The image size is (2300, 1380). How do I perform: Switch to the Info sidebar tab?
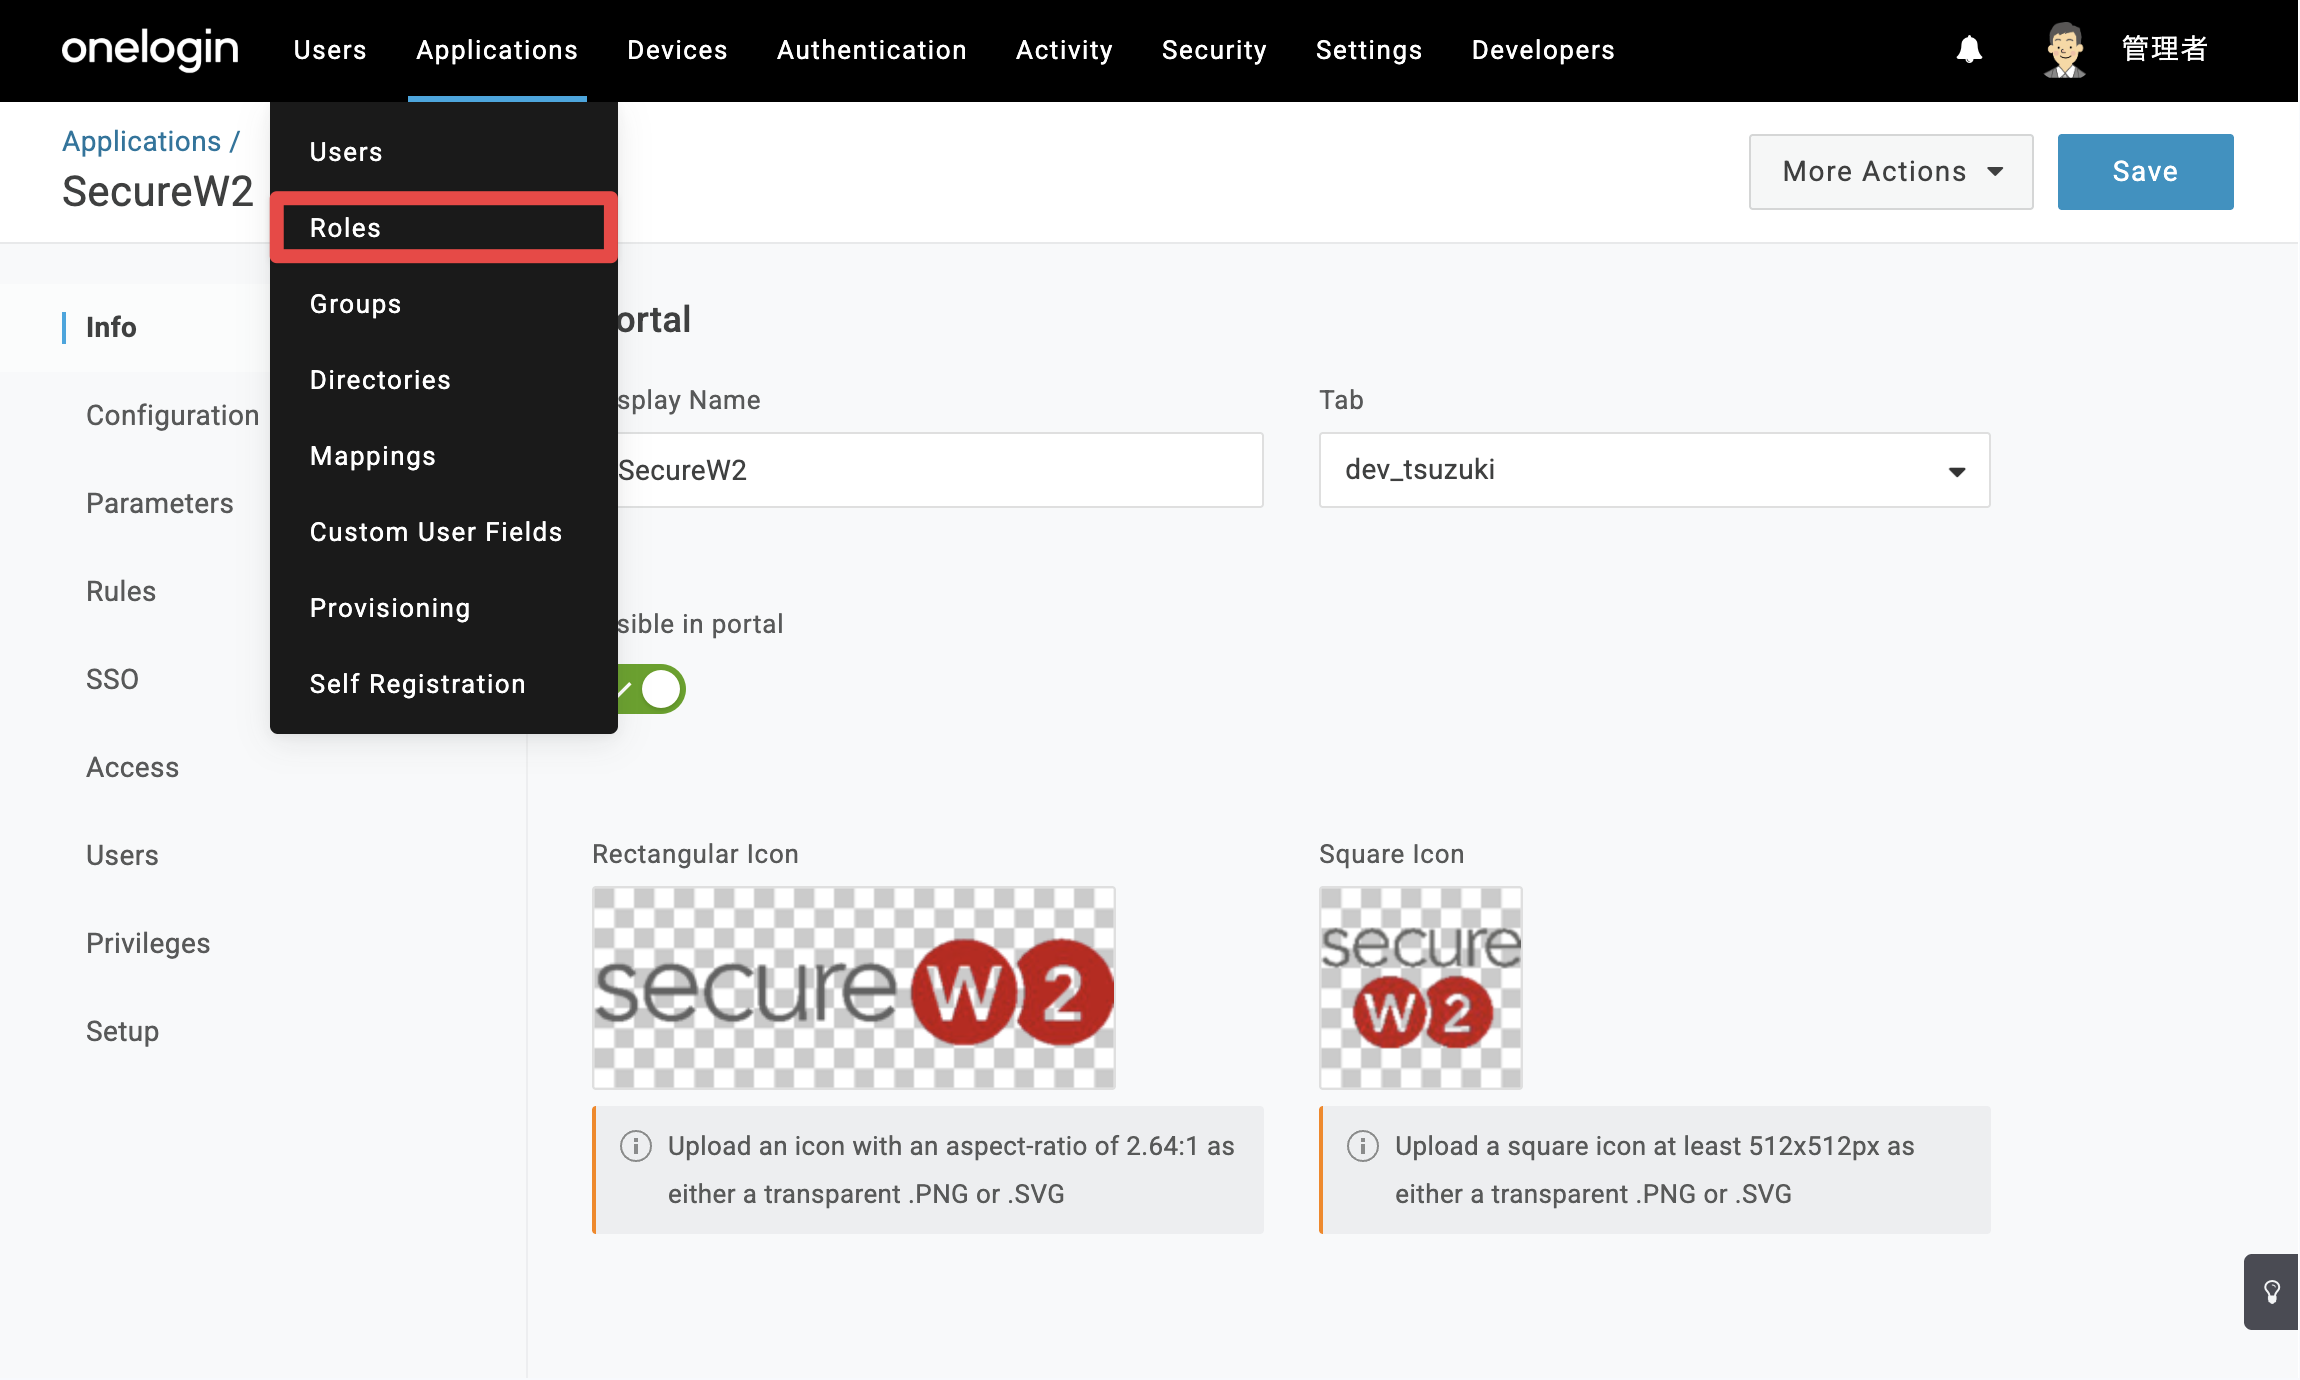pyautogui.click(x=111, y=328)
